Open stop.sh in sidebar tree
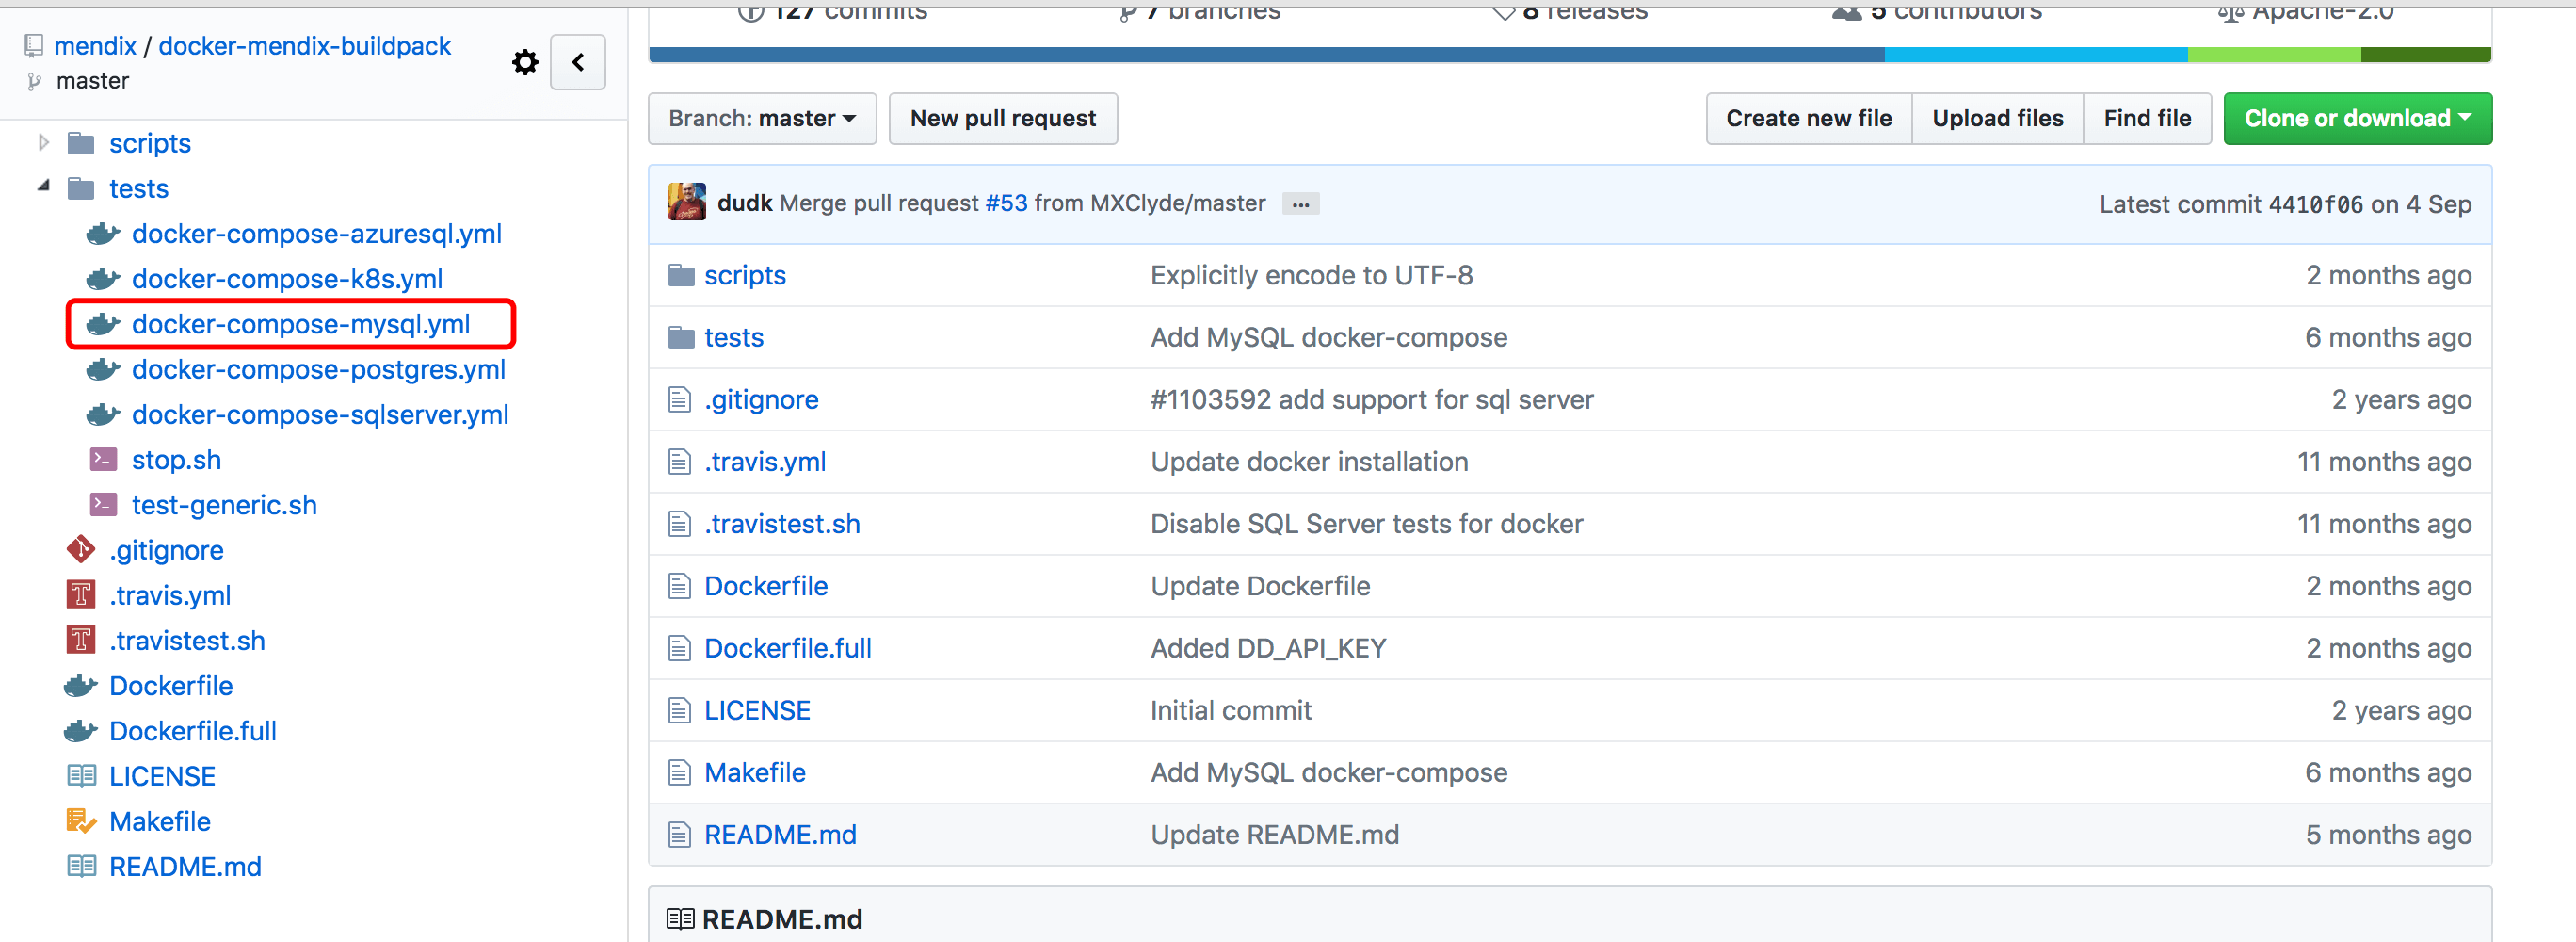Image resolution: width=2576 pixels, height=942 pixels. [x=177, y=459]
